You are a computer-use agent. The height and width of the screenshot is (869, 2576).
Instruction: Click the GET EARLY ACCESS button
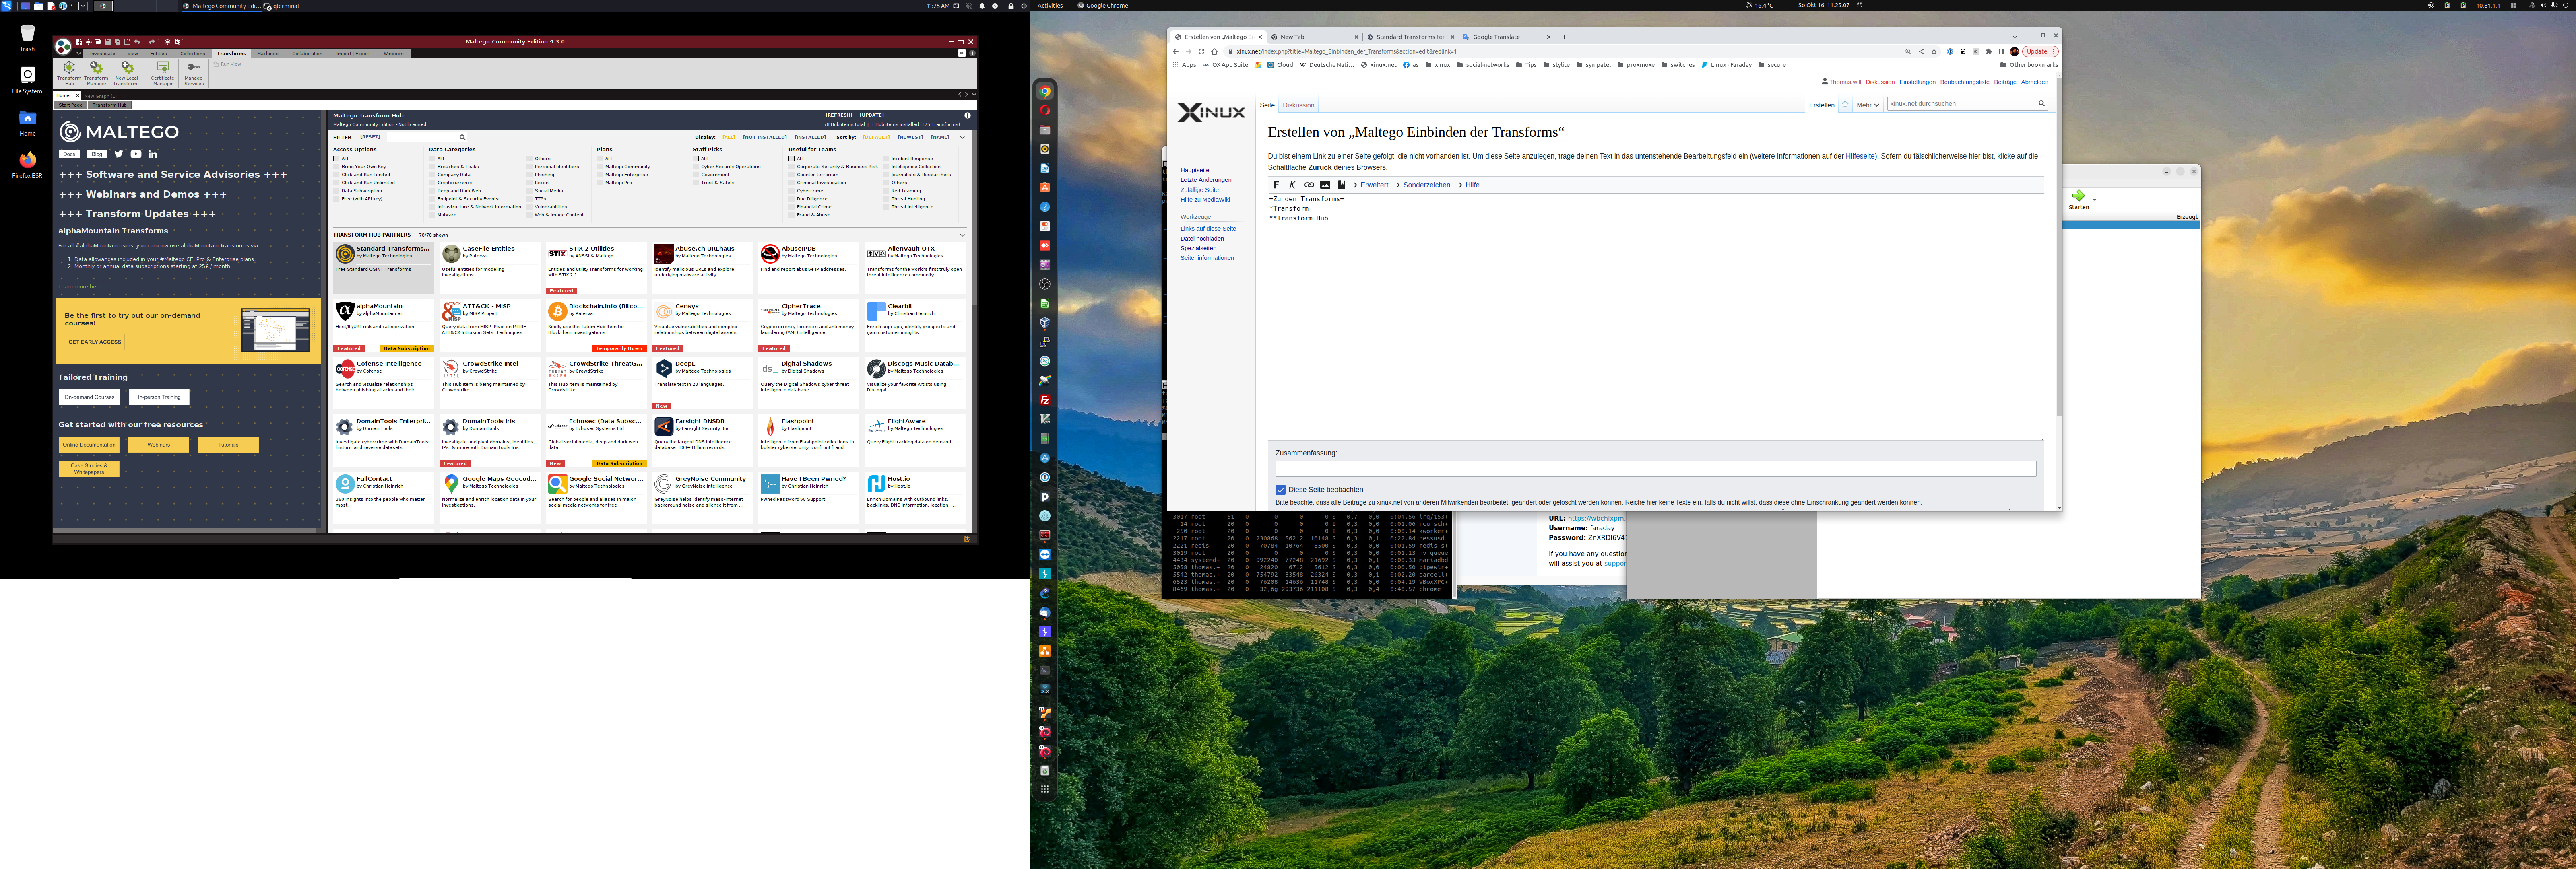[95, 342]
